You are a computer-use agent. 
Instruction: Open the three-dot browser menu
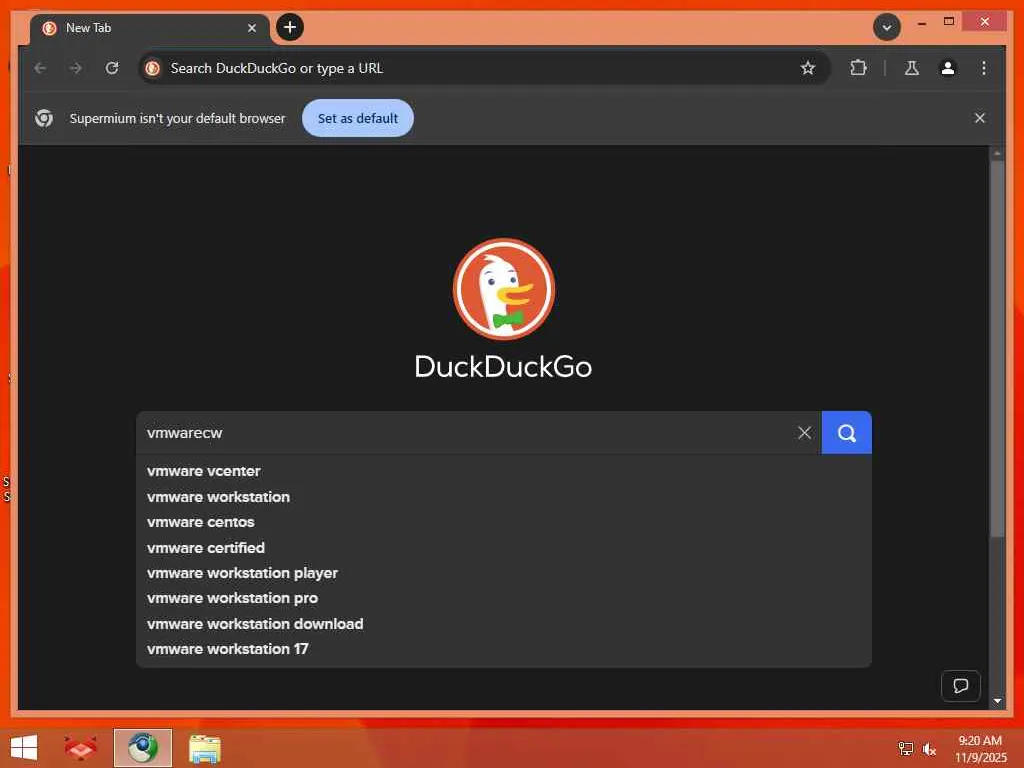(x=984, y=68)
